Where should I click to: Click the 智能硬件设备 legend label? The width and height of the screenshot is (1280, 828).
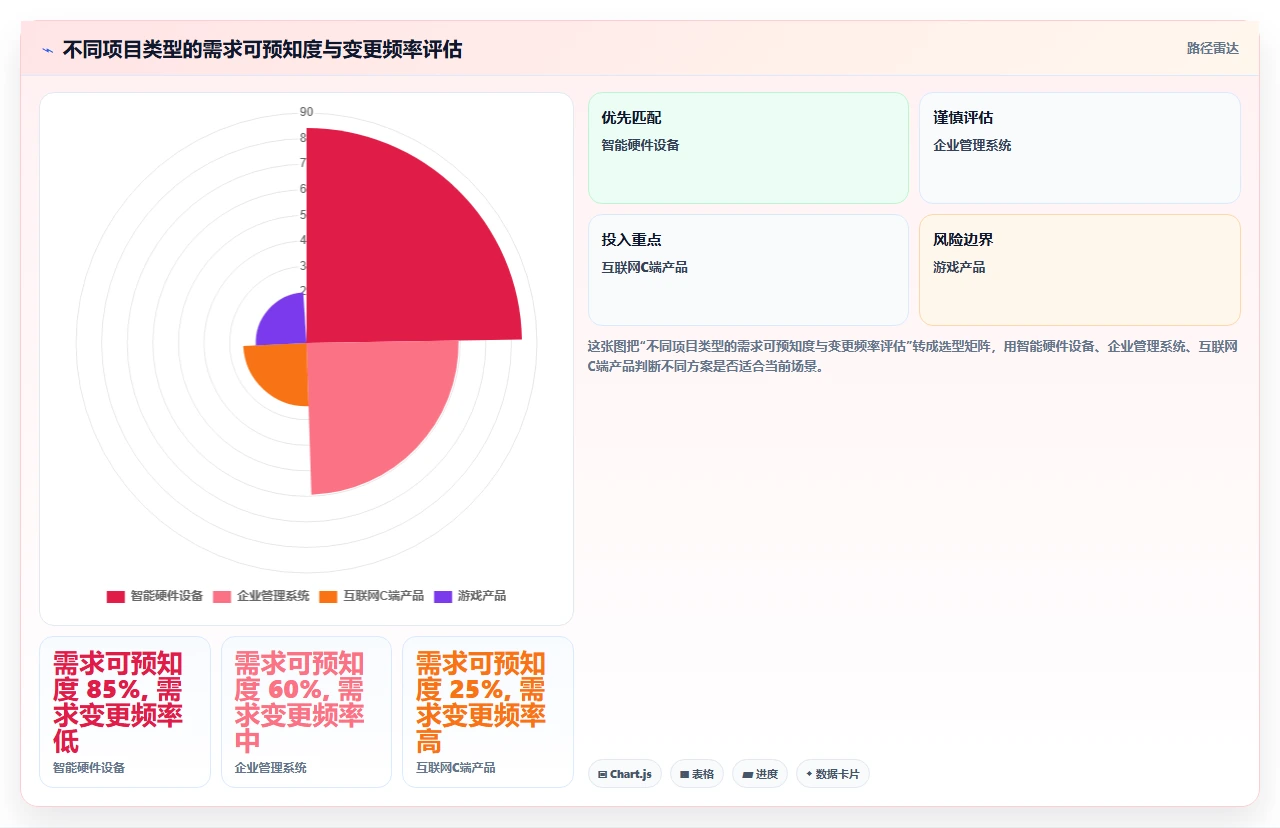166,596
